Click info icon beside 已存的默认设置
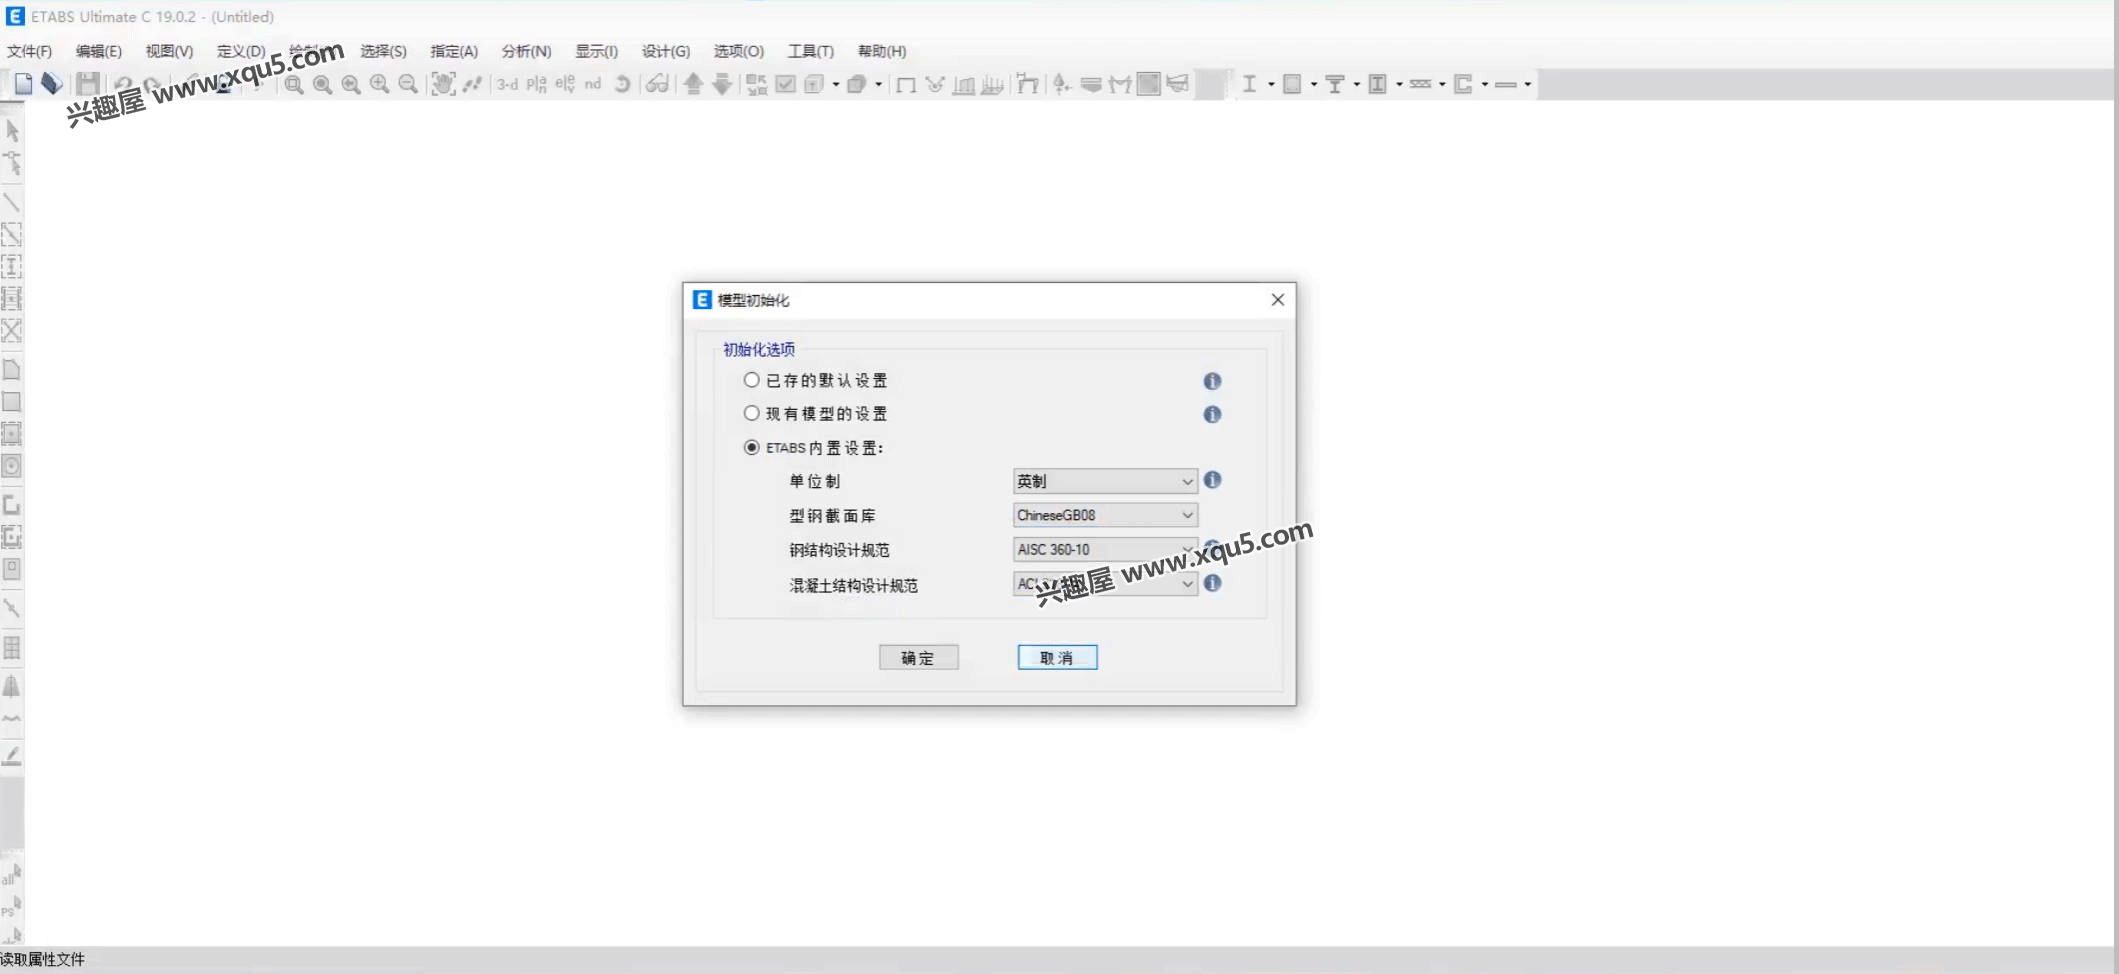Image resolution: width=2119 pixels, height=974 pixels. tap(1212, 381)
